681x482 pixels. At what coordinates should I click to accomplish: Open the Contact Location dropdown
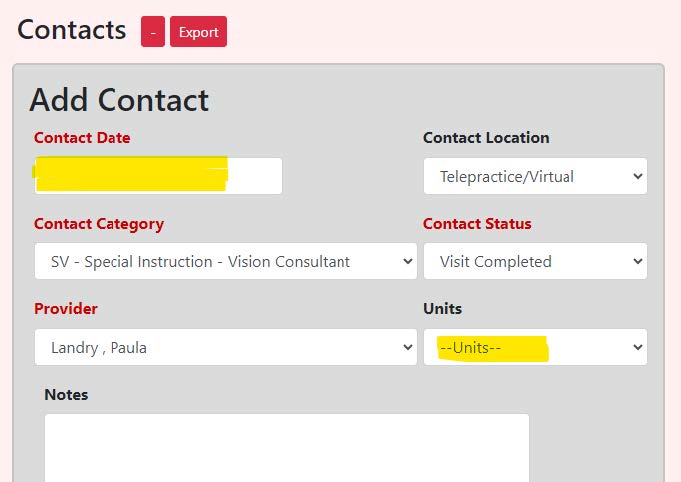point(534,176)
